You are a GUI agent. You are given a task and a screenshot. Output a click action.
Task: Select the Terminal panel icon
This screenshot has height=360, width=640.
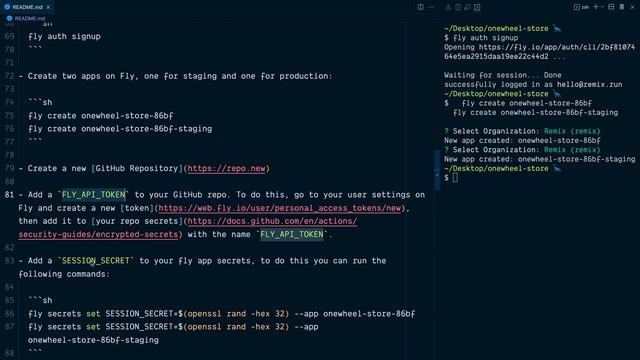tap(477, 7)
